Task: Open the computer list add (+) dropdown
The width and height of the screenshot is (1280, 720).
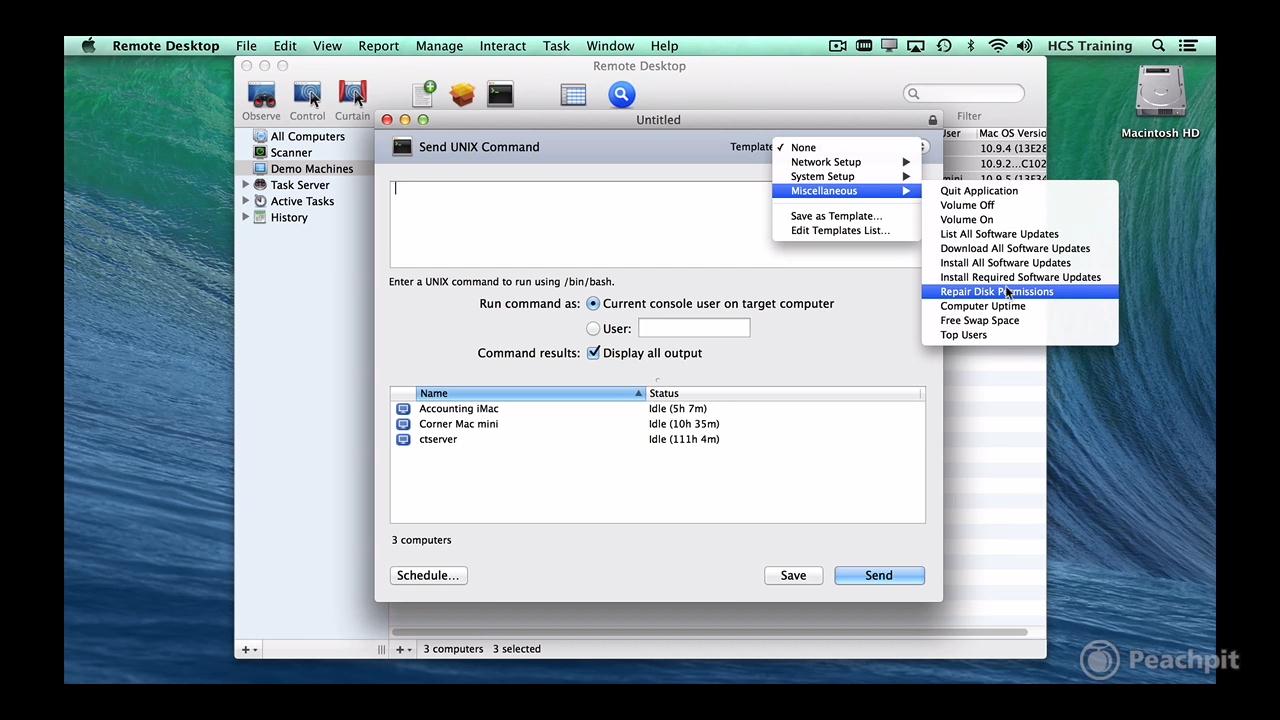Action: pyautogui.click(x=402, y=650)
